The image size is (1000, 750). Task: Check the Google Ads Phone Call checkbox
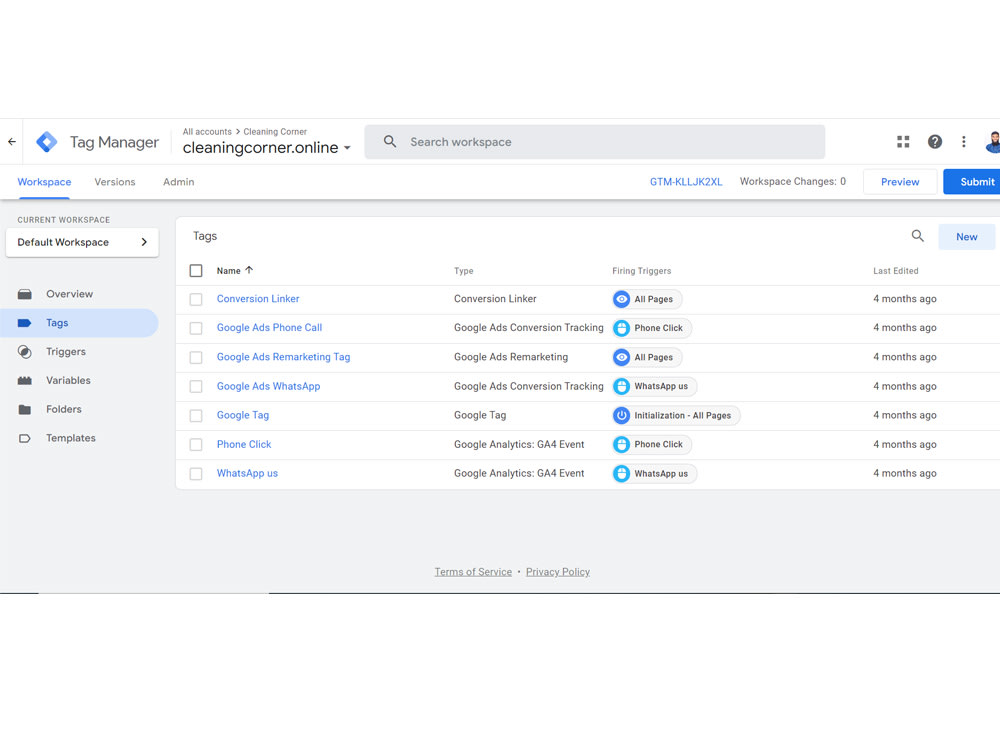[x=196, y=328]
